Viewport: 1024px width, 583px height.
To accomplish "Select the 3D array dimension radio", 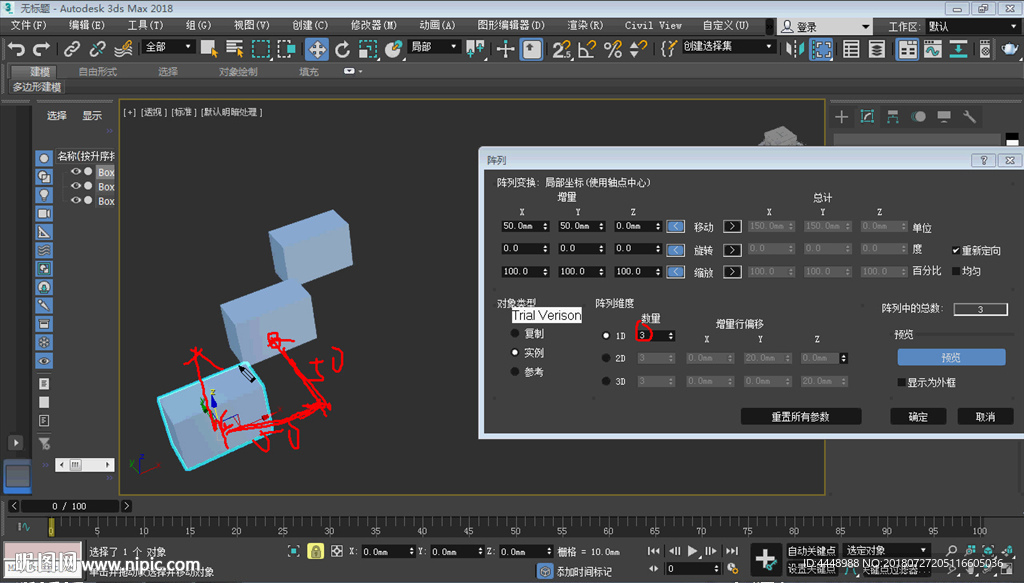I will click(606, 381).
